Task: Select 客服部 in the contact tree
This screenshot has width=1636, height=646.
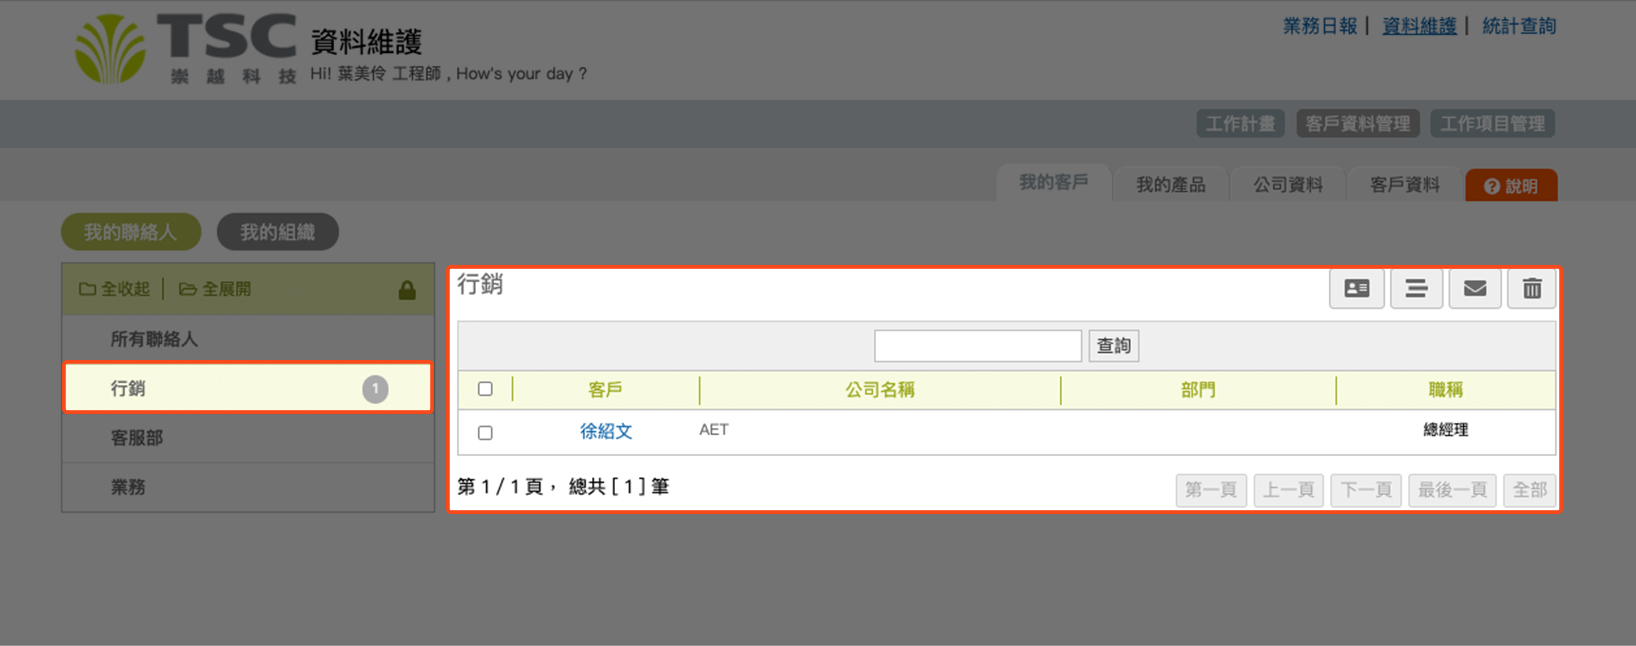Action: click(x=137, y=438)
